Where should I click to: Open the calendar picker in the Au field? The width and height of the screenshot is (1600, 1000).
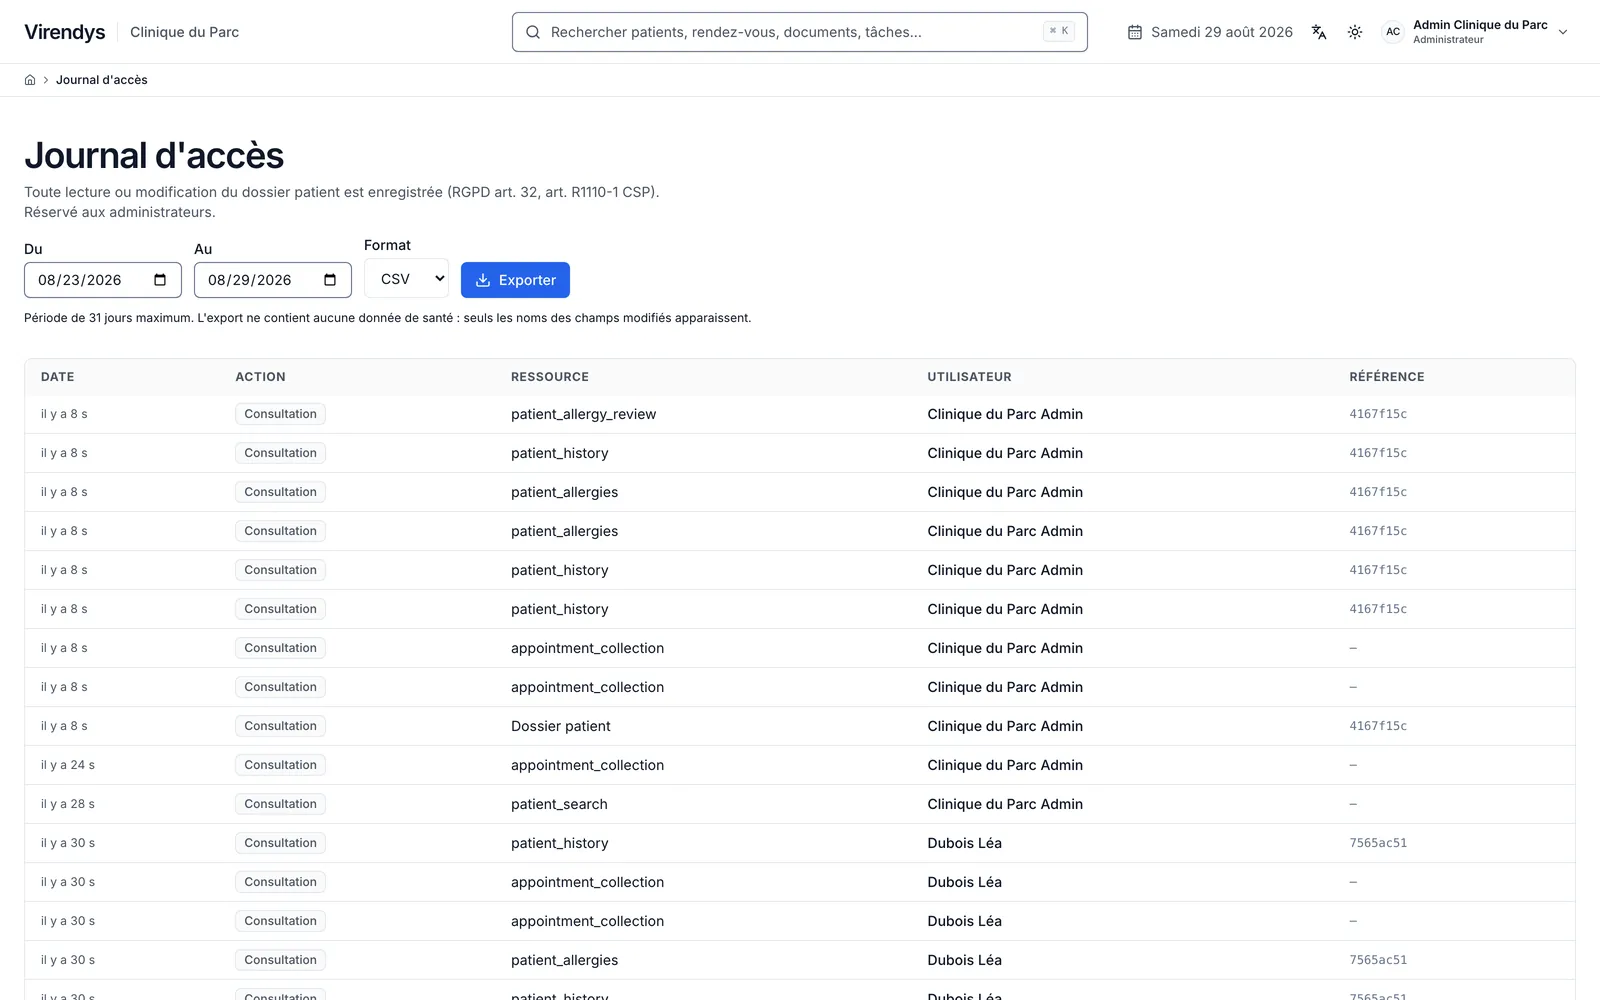(x=330, y=280)
